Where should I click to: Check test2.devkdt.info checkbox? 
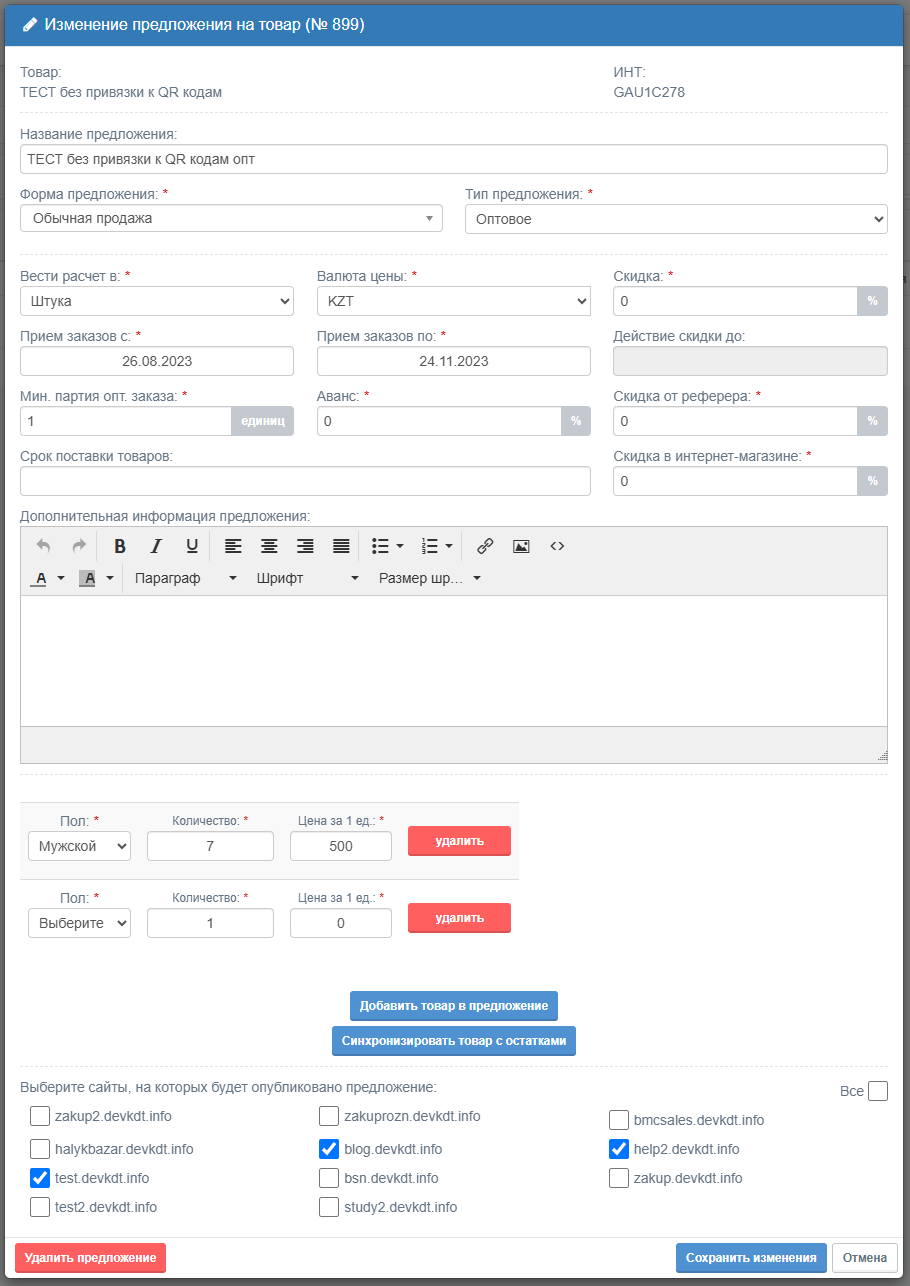tap(40, 1207)
